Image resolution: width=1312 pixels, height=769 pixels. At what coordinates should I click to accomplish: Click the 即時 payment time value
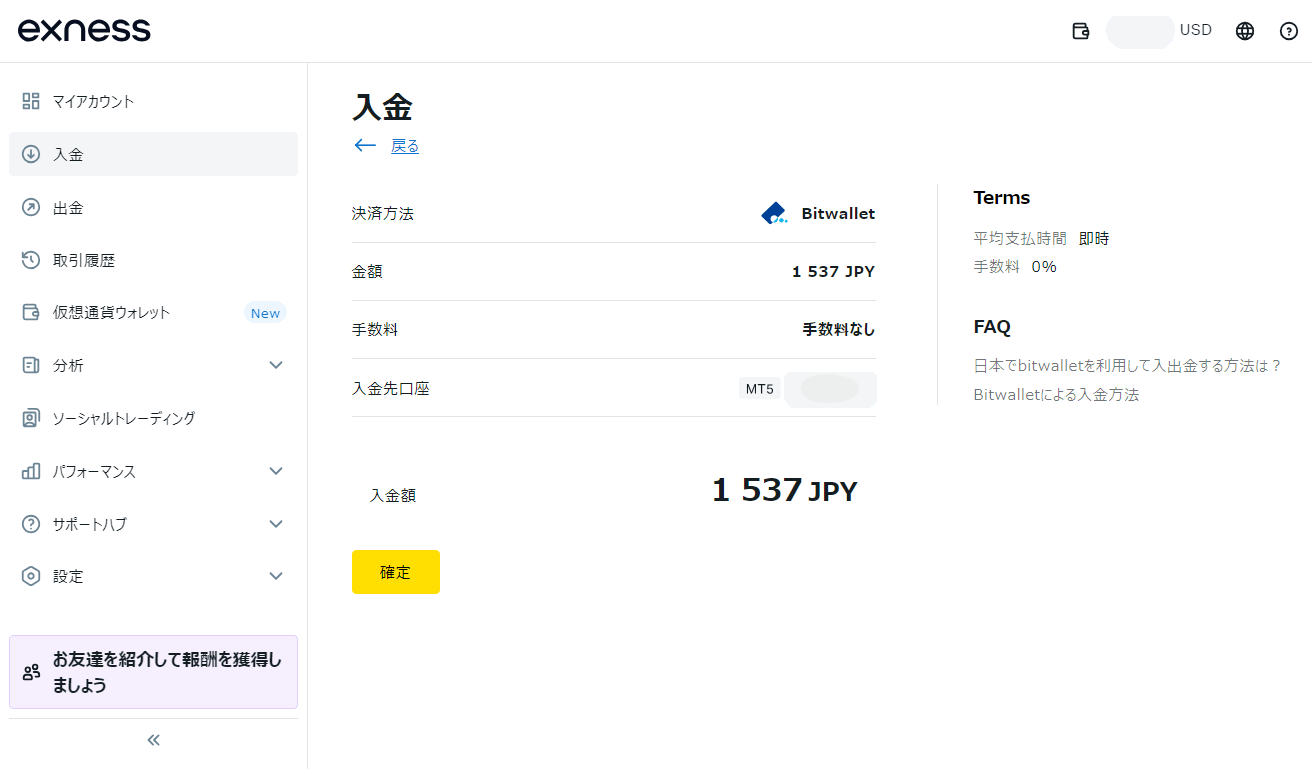1094,238
